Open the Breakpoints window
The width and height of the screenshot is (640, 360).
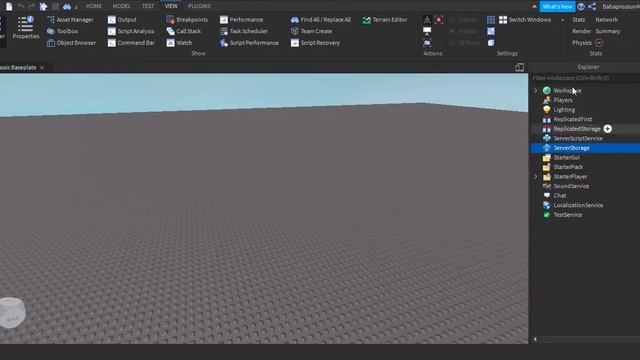pyautogui.click(x=187, y=20)
